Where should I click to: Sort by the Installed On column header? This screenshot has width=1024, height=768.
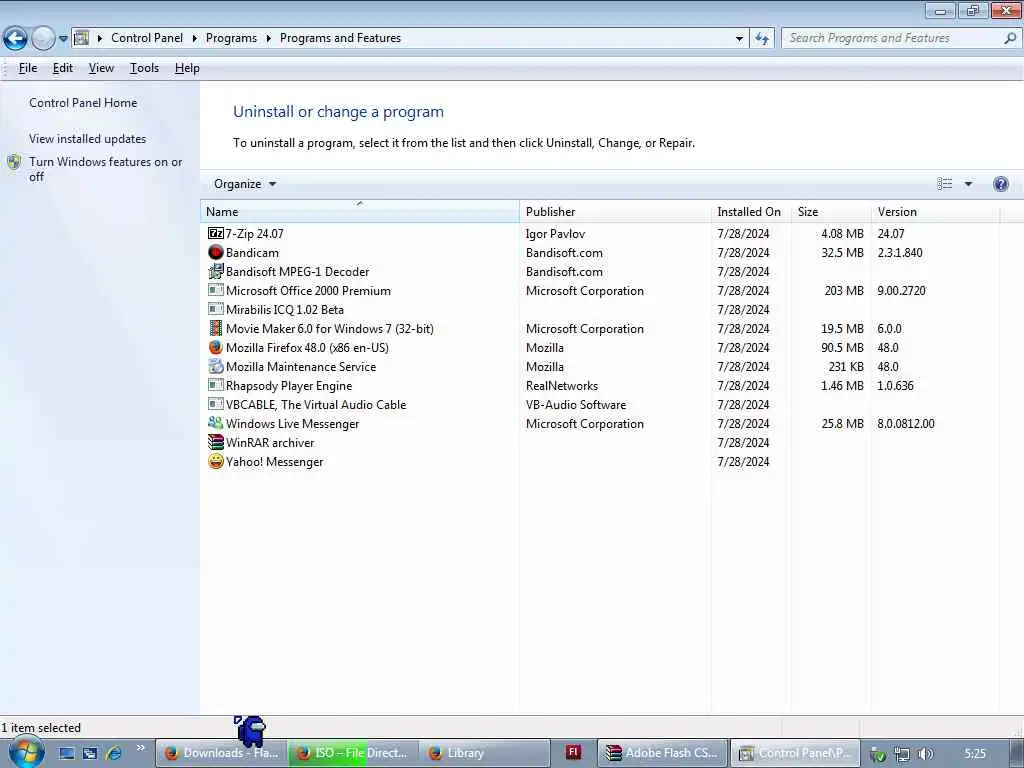751,212
